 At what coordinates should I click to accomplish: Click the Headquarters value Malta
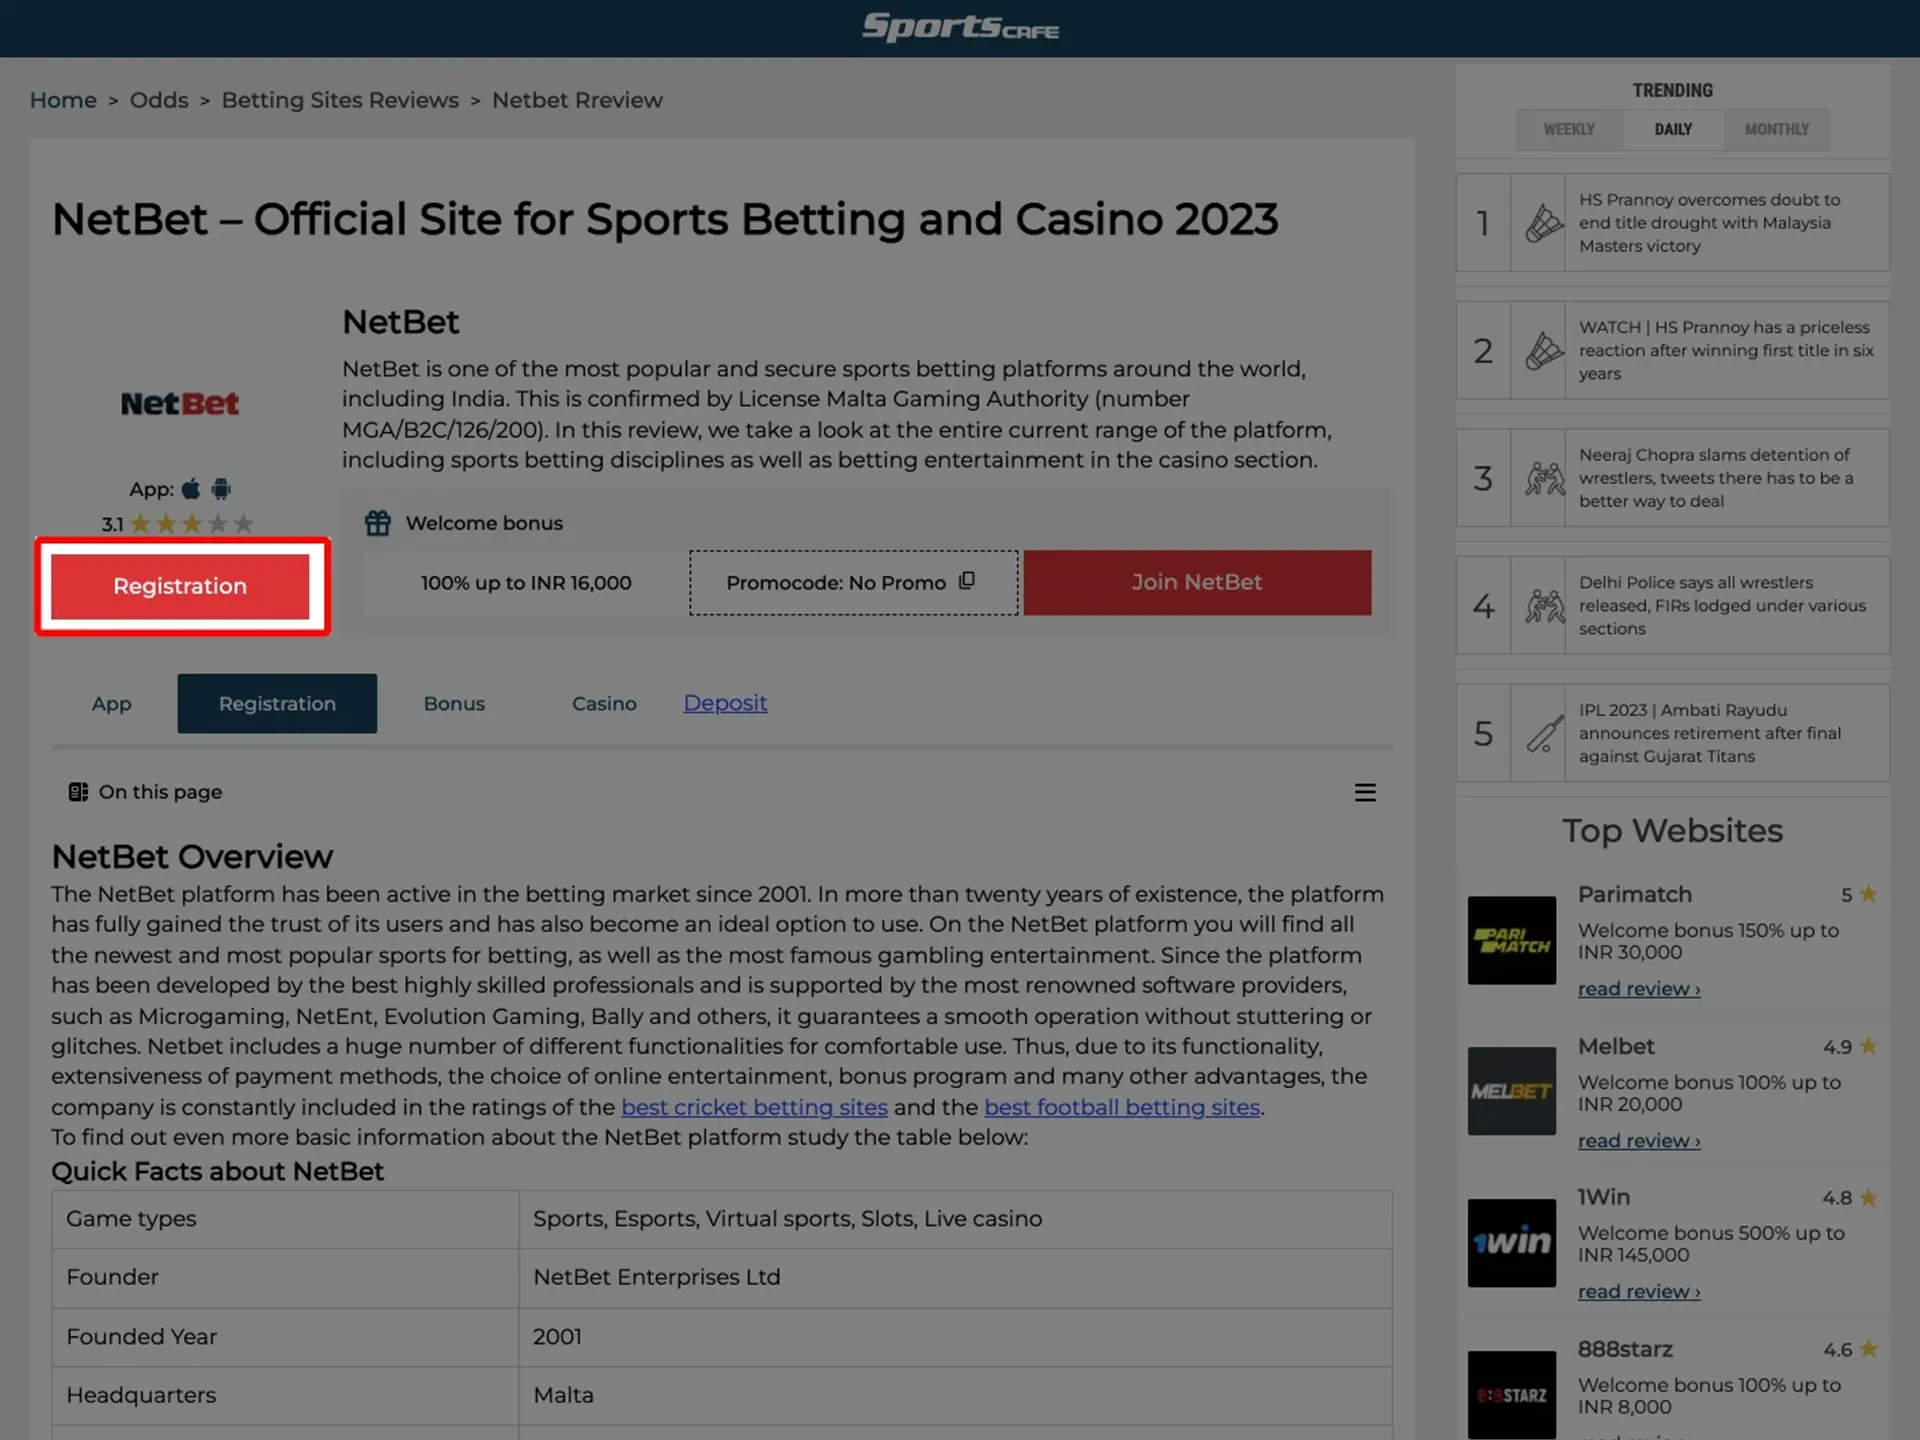(563, 1395)
